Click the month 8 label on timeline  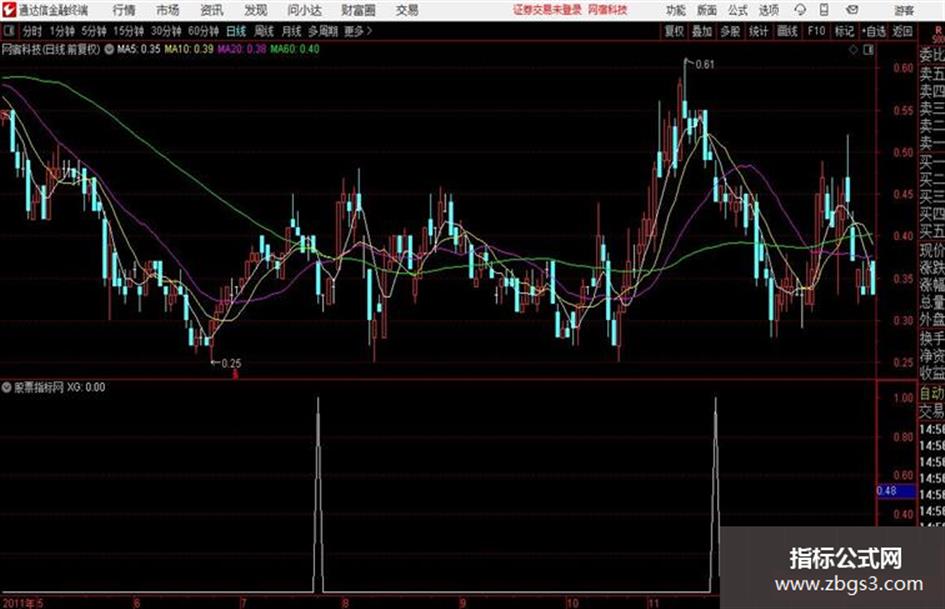345,603
